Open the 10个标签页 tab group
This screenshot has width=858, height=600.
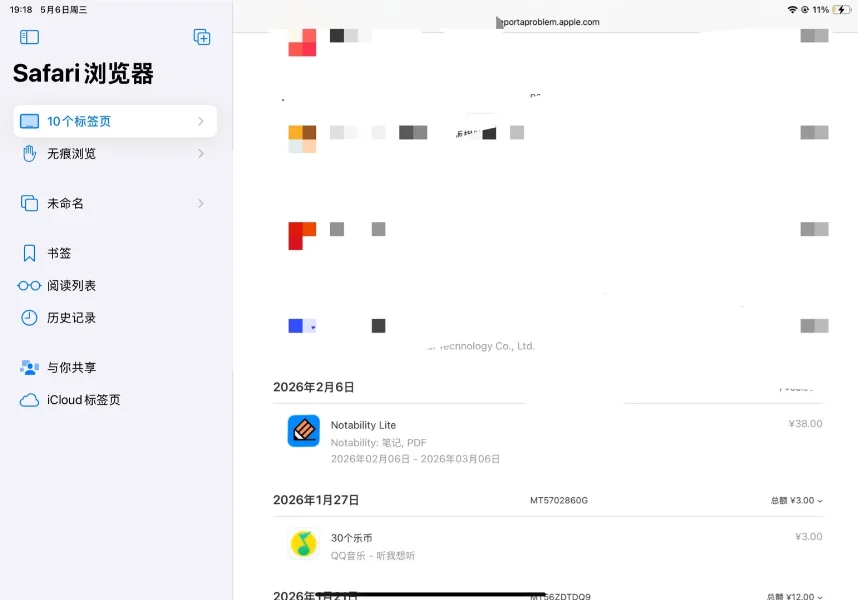[x=115, y=121]
